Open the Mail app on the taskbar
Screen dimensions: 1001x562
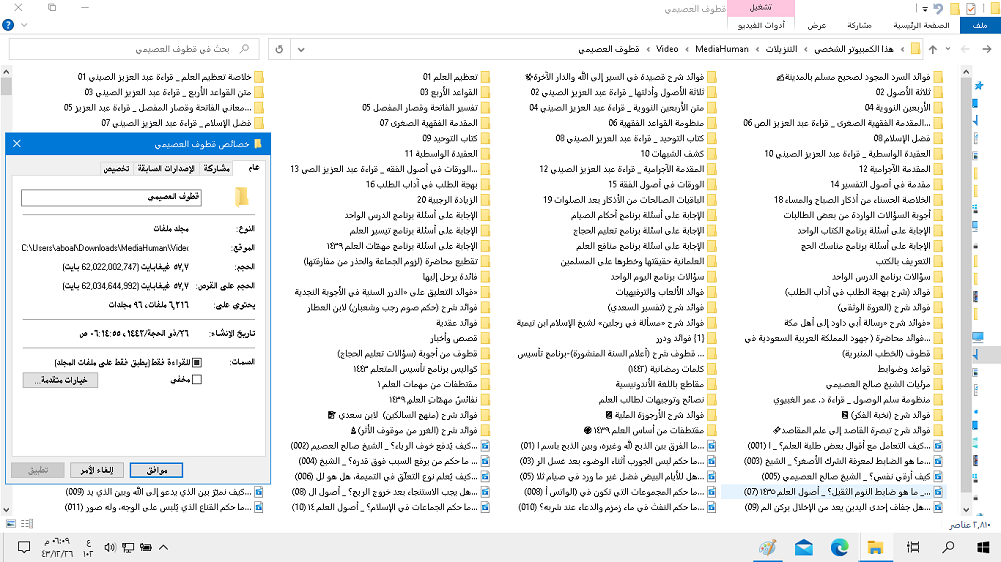pos(803,547)
